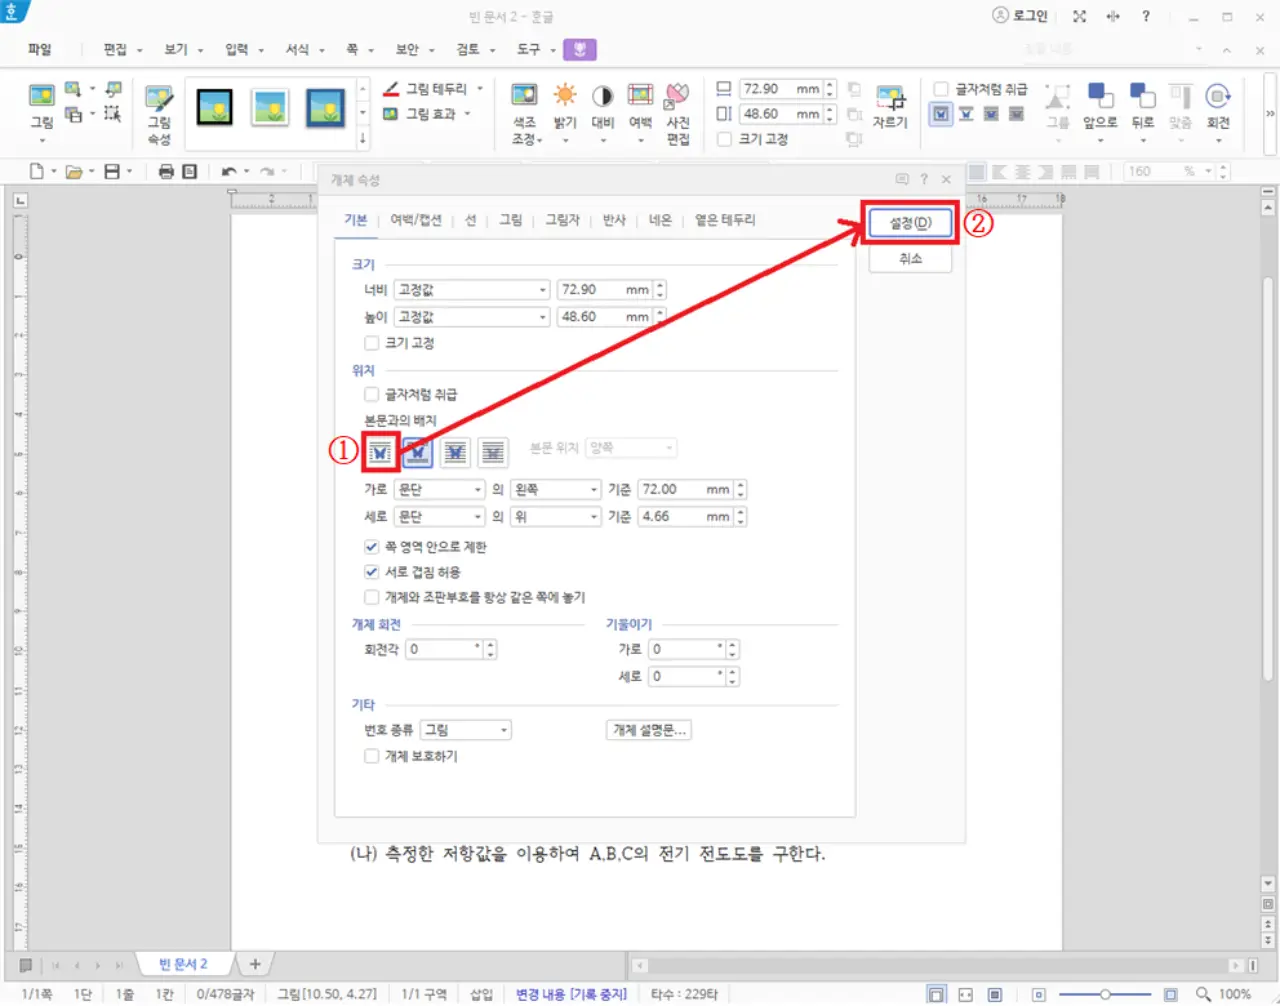
Task: Open the picture effects (그림 효과) tool
Action: 421,115
